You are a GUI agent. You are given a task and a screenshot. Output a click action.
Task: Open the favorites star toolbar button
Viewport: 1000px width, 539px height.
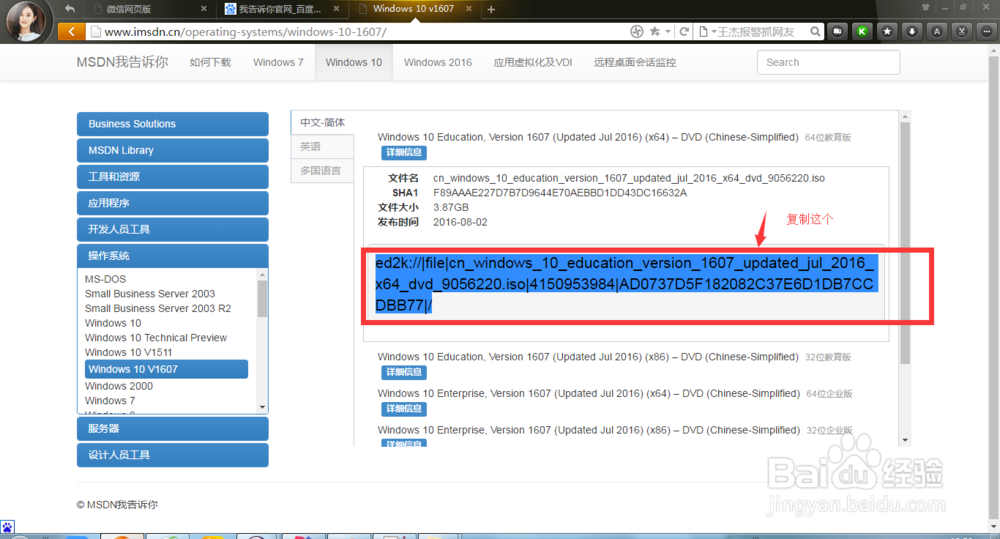click(x=887, y=31)
